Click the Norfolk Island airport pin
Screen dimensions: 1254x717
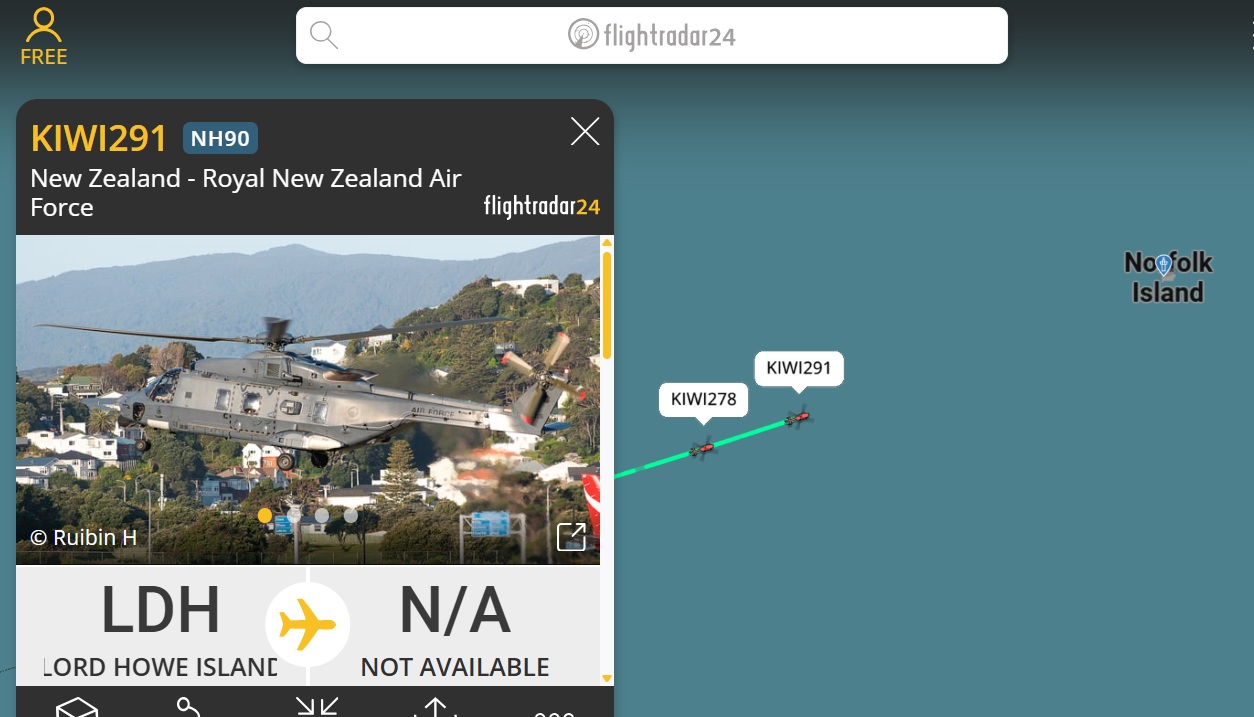[x=1163, y=265]
